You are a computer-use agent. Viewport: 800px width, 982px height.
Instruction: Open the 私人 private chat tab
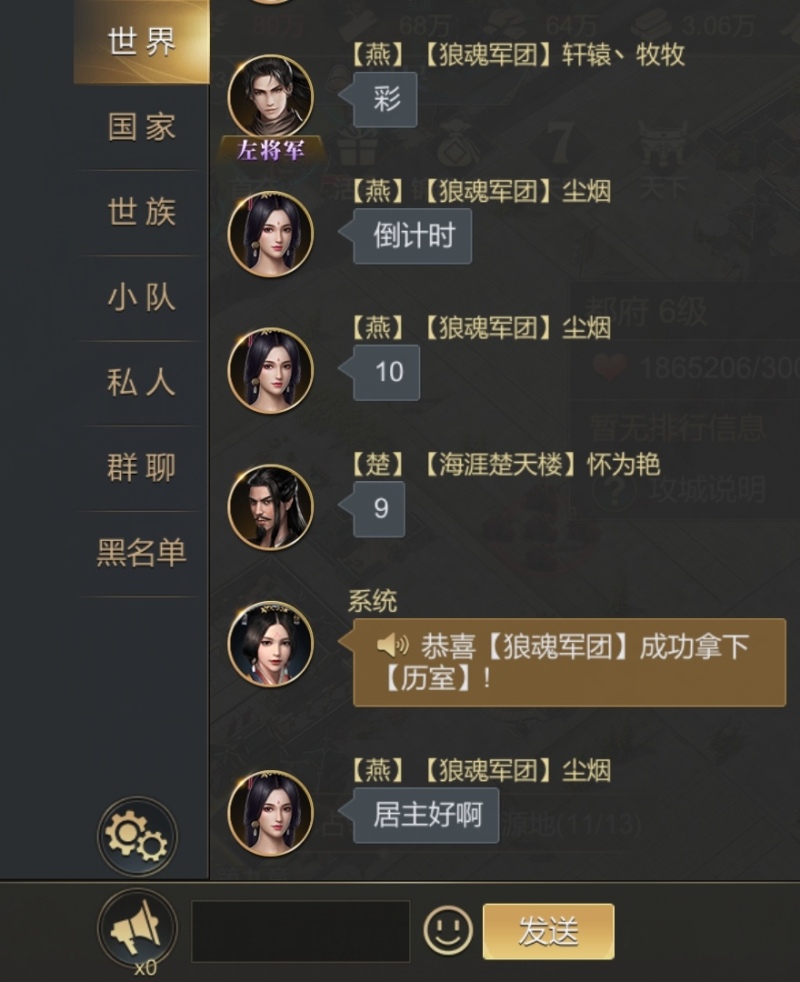click(x=142, y=383)
